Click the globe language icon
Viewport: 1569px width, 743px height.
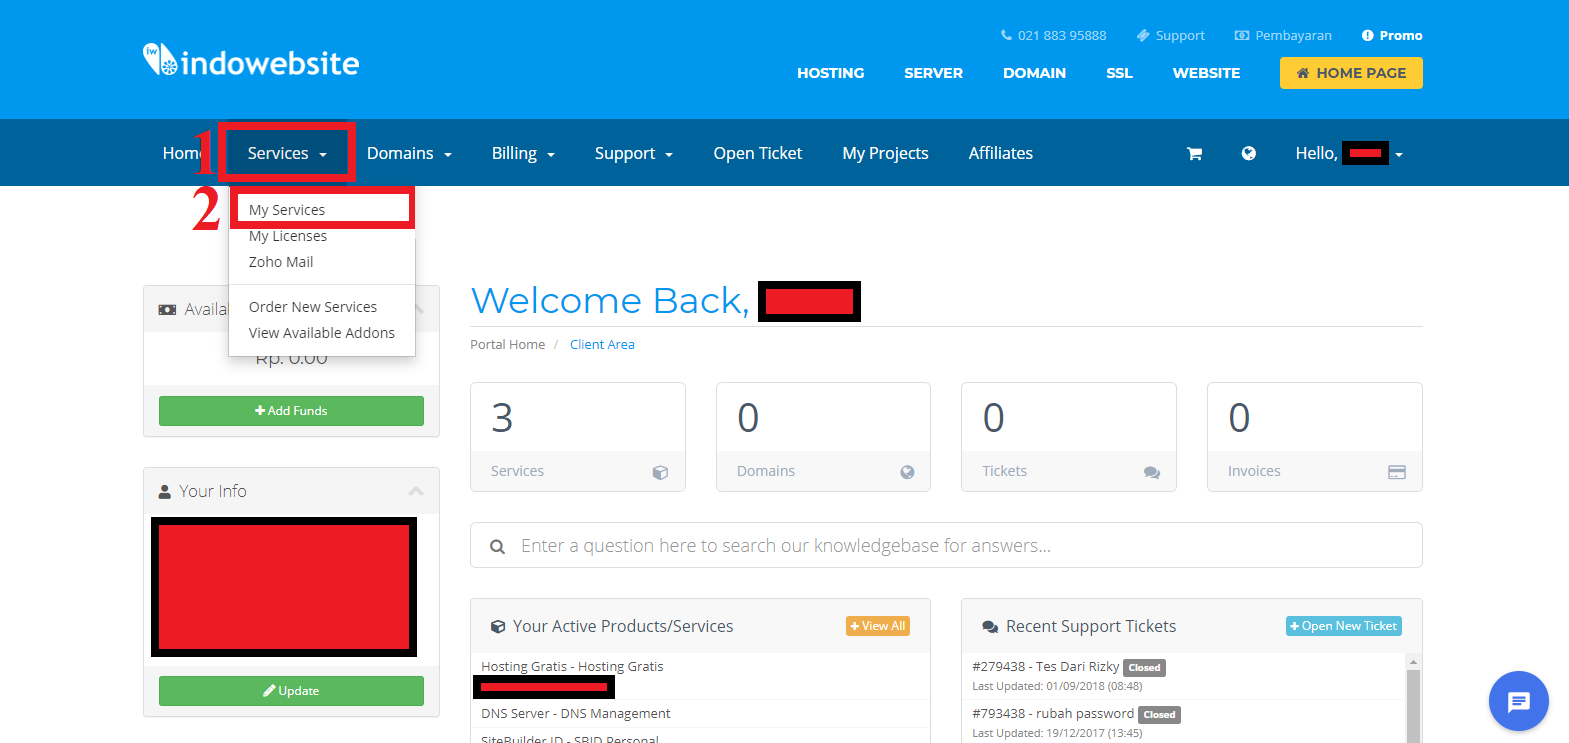(x=1248, y=153)
